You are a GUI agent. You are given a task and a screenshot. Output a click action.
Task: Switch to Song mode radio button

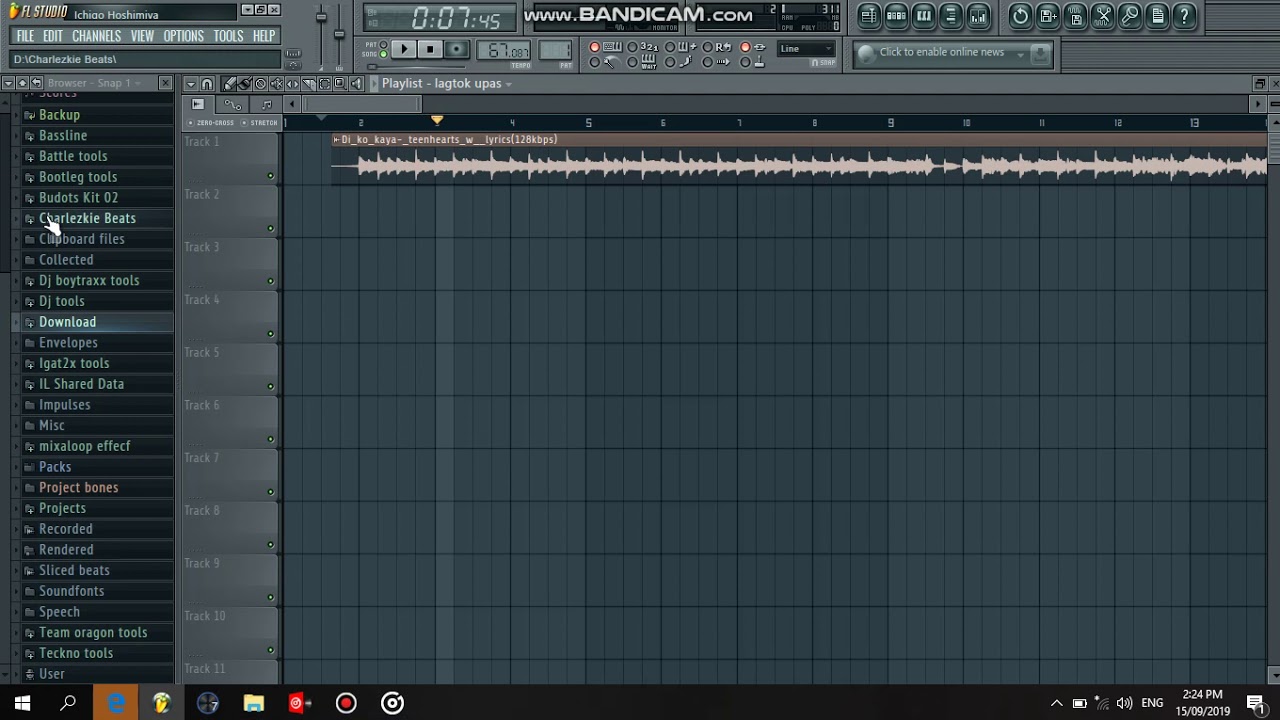383,54
